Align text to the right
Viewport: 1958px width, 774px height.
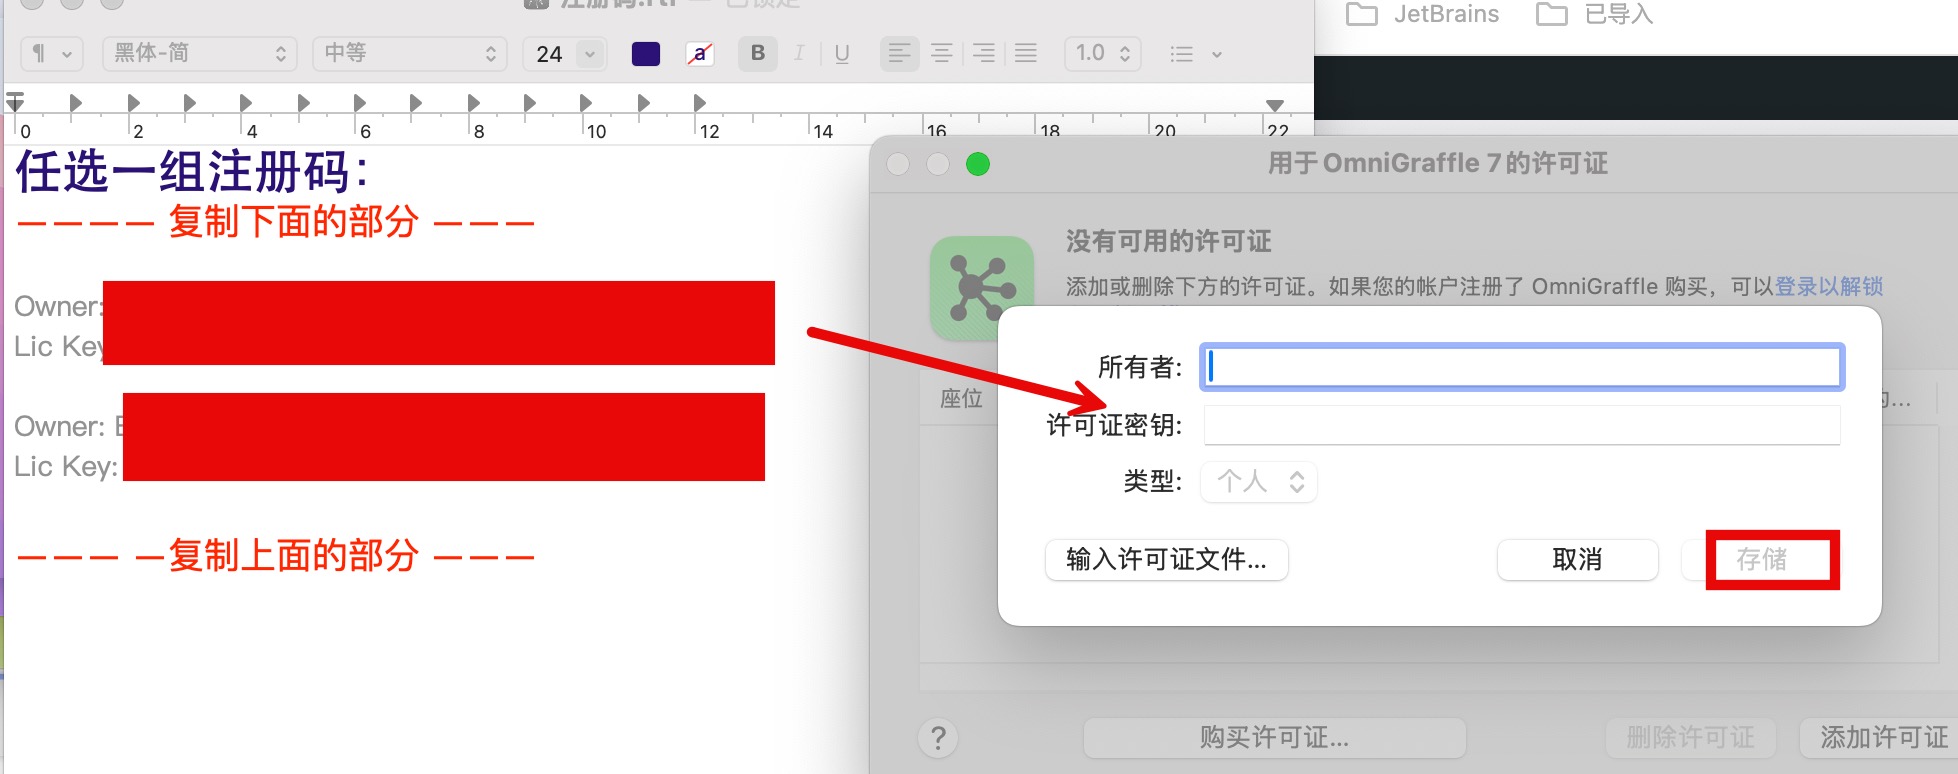984,54
